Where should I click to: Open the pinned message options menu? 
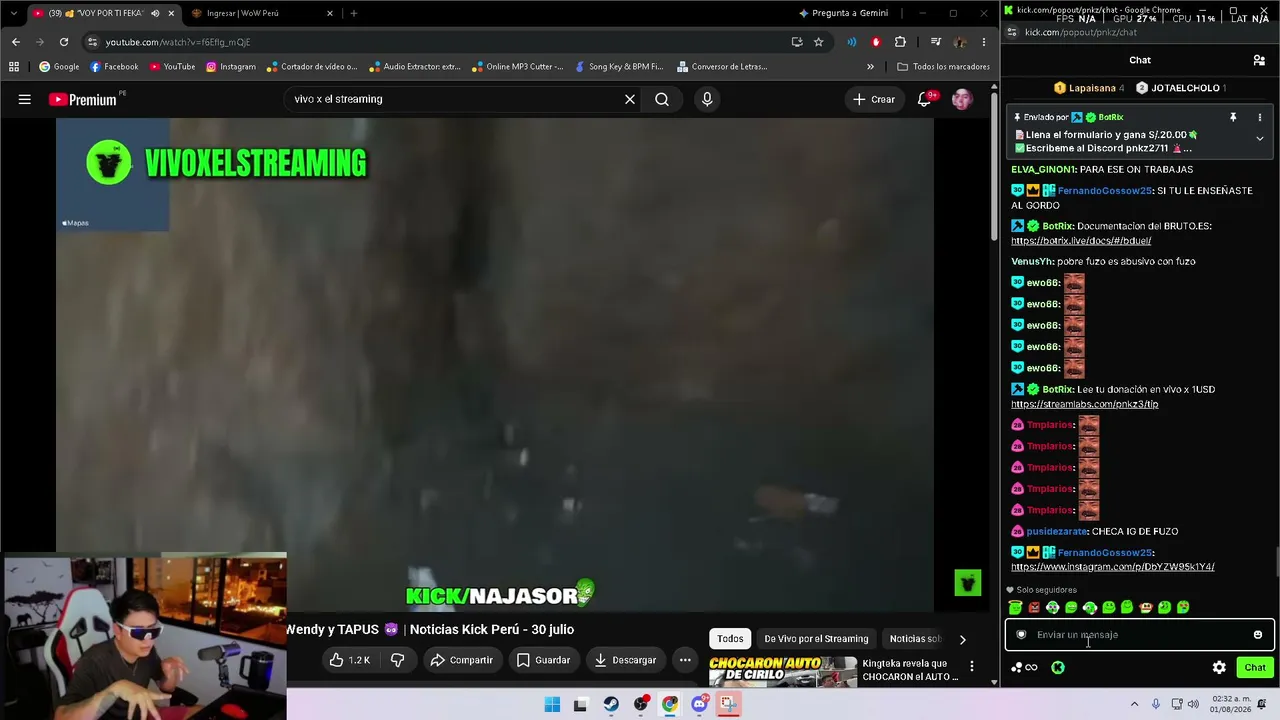coord(1259,117)
